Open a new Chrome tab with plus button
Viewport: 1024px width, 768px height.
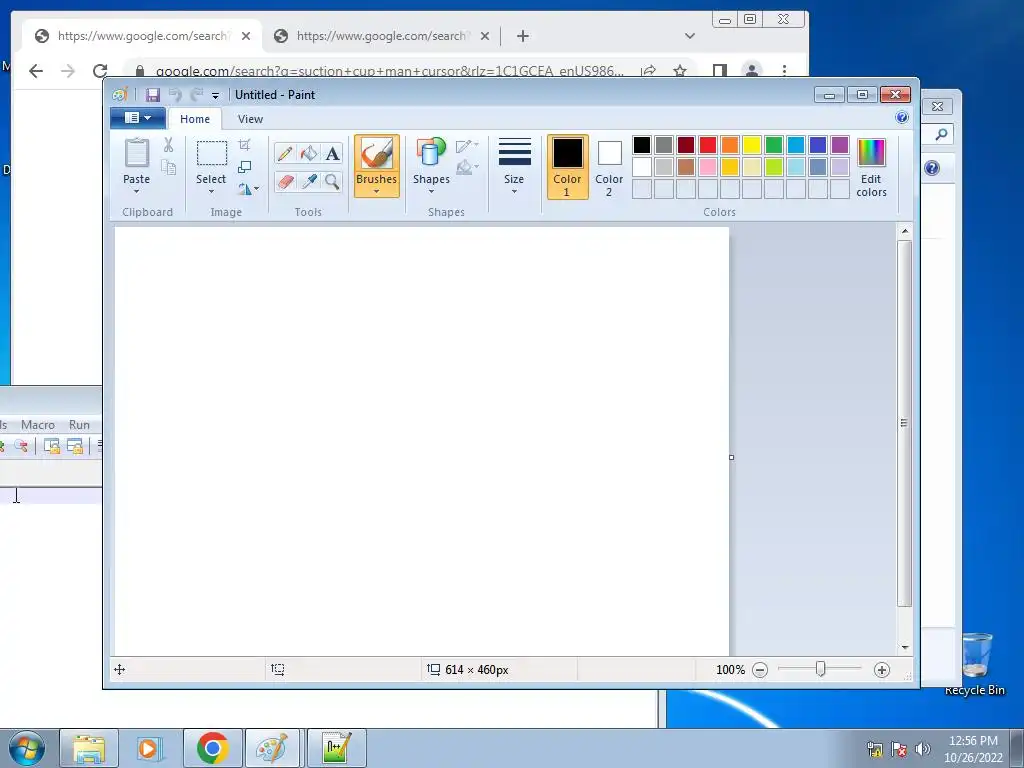coord(522,36)
